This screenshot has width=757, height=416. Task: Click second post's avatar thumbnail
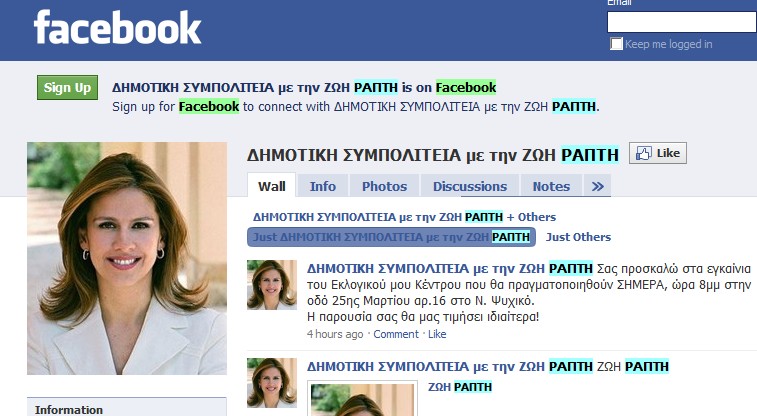point(272,381)
